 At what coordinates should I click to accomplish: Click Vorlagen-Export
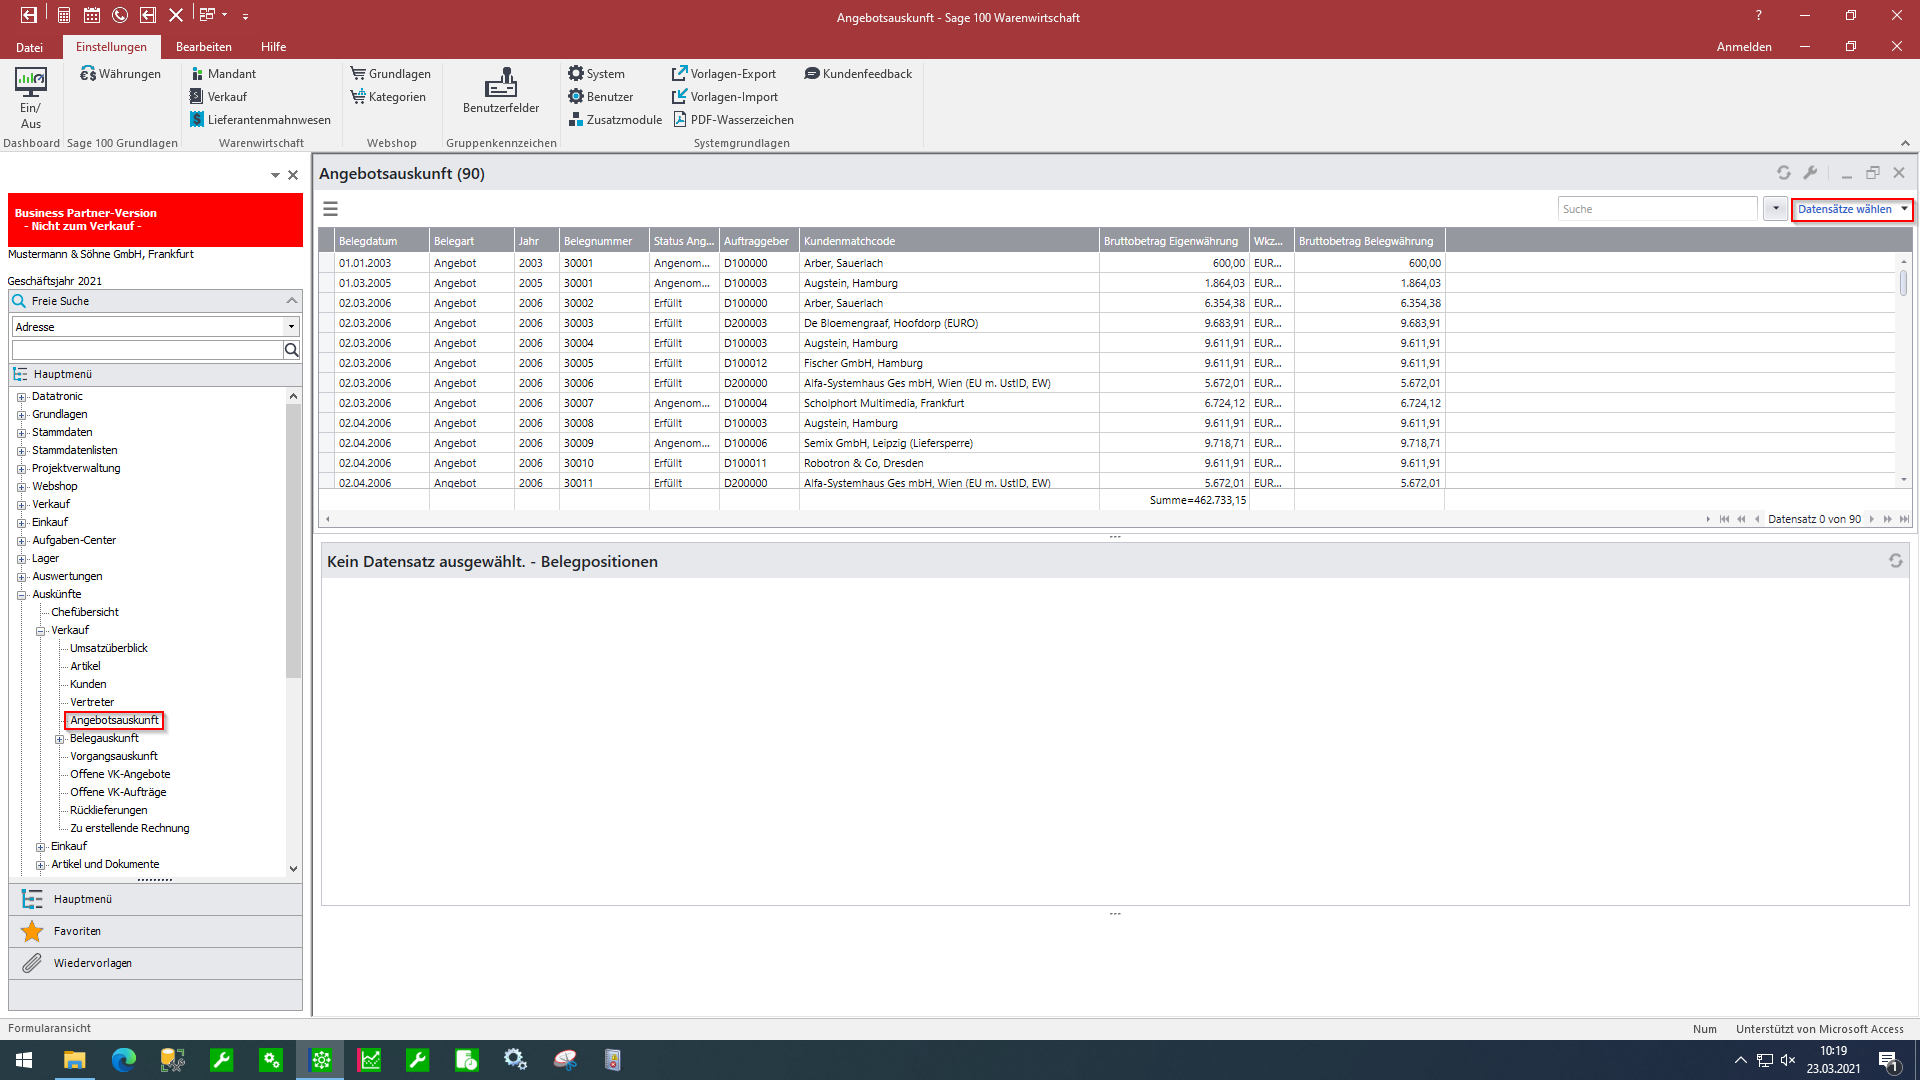[x=724, y=74]
